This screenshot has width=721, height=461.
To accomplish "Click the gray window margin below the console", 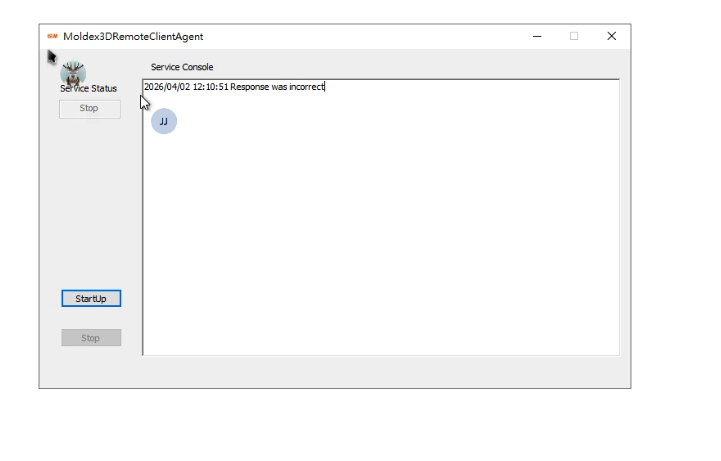I will [380, 371].
